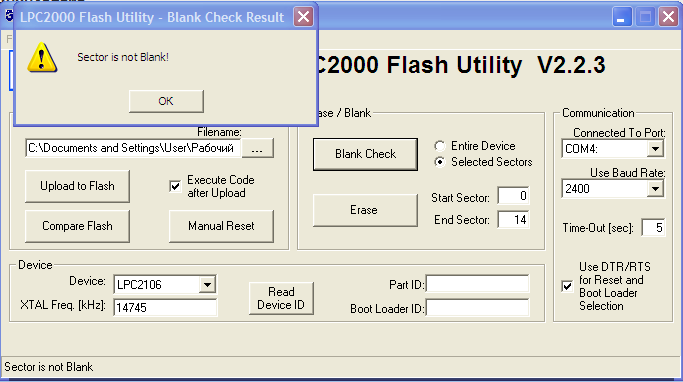Select the Selected Sectors radio option
The height and width of the screenshot is (382, 683).
[440, 162]
